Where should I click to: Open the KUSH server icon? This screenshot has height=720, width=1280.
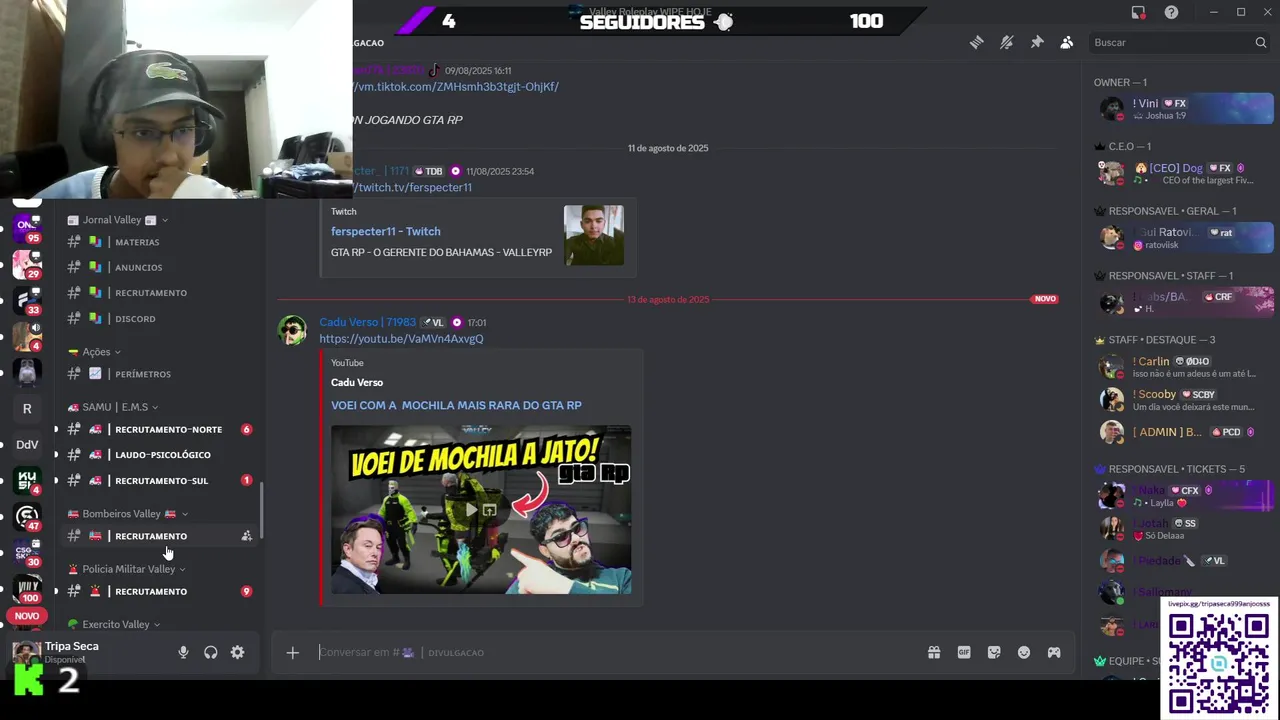[x=27, y=480]
